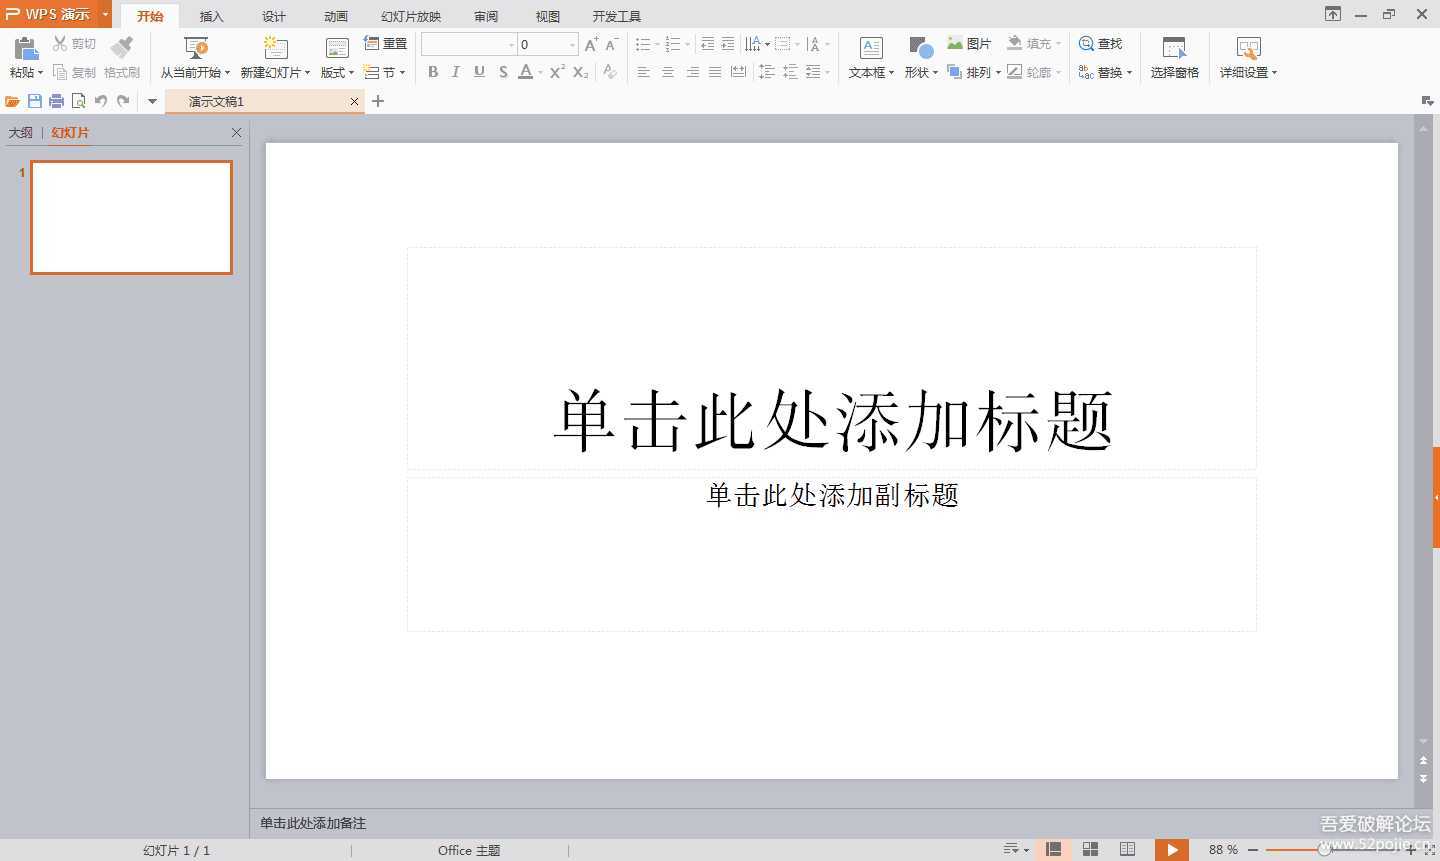Close the slide thumbnail side panel
This screenshot has height=861, width=1440.
pyautogui.click(x=236, y=132)
